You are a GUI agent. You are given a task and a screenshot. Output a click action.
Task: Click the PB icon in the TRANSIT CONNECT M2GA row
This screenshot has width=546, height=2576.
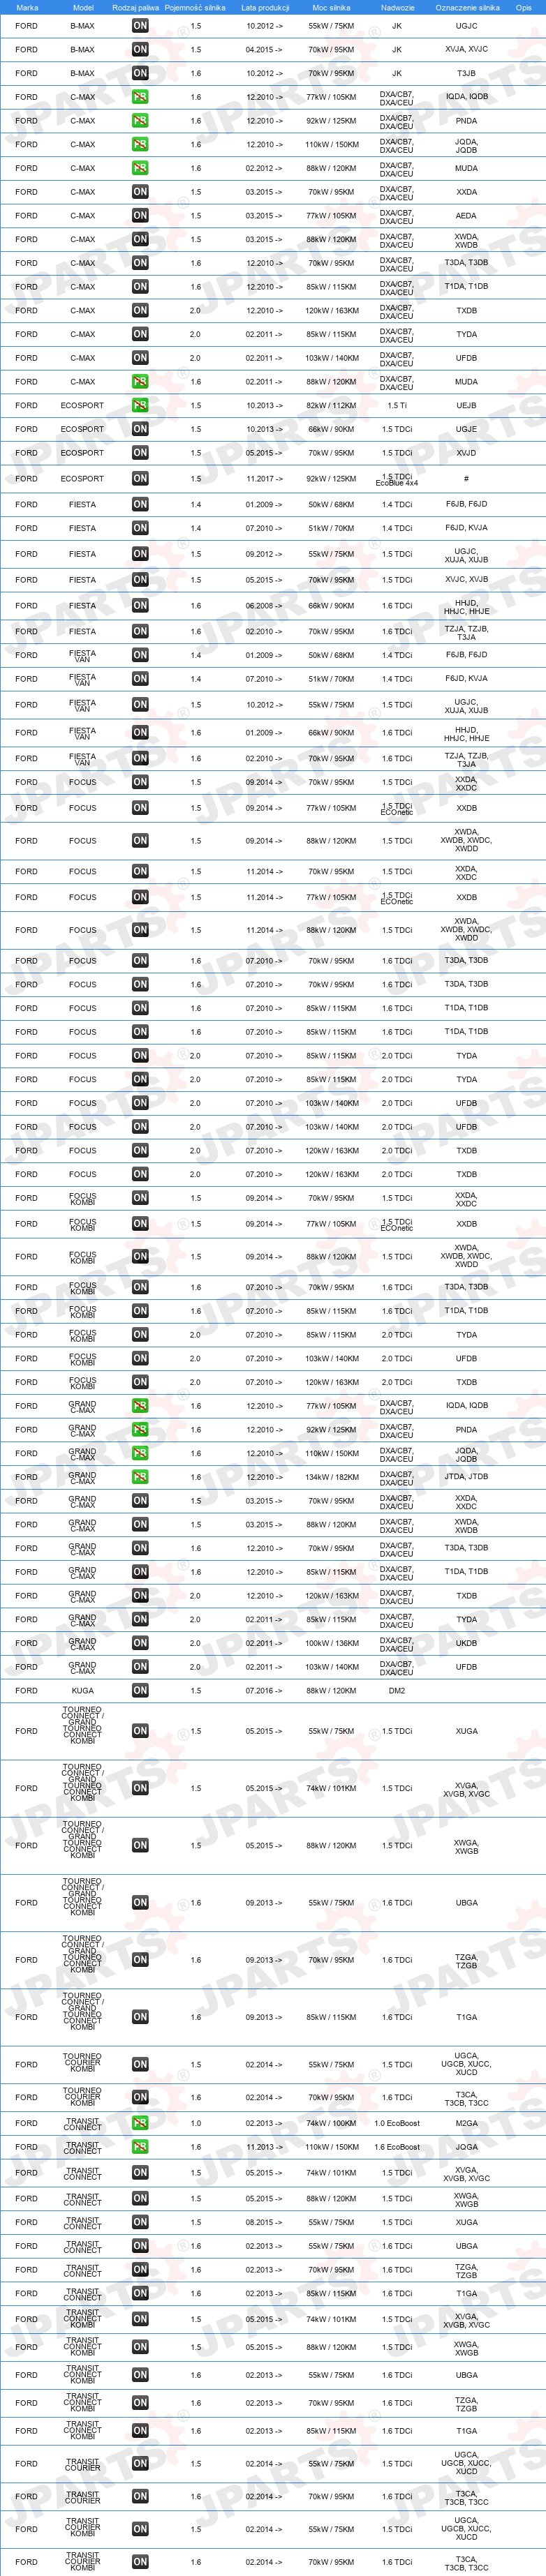point(140,2123)
